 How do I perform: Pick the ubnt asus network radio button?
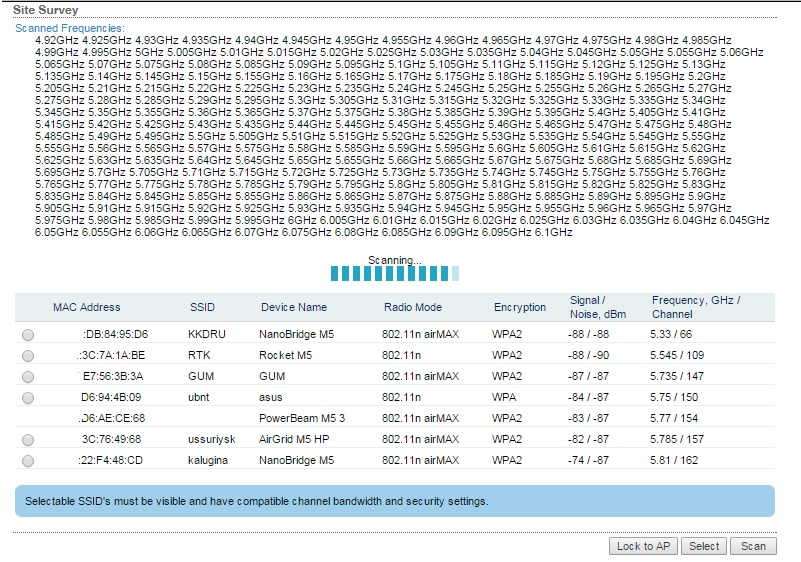pyautogui.click(x=28, y=398)
